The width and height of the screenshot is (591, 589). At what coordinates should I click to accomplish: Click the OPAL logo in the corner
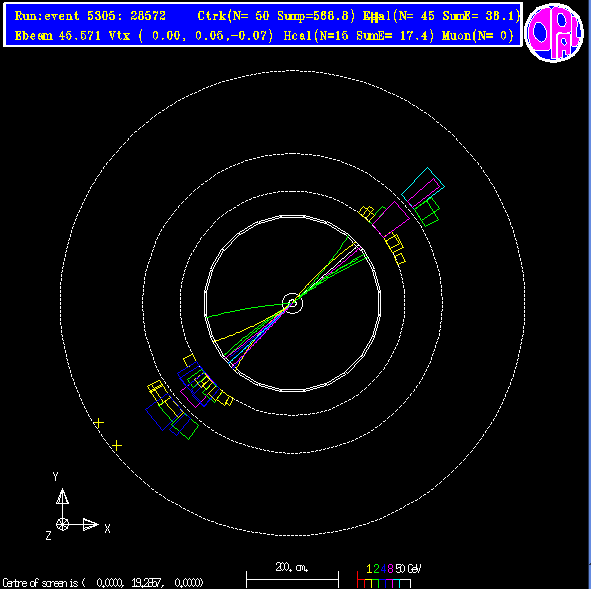[554, 32]
